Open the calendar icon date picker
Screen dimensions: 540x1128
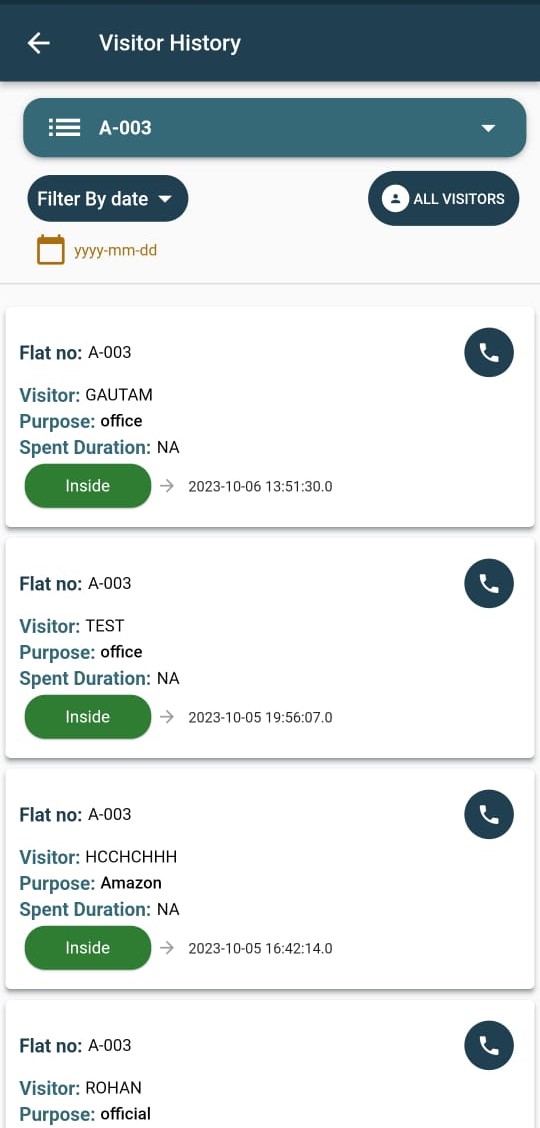pos(51,250)
